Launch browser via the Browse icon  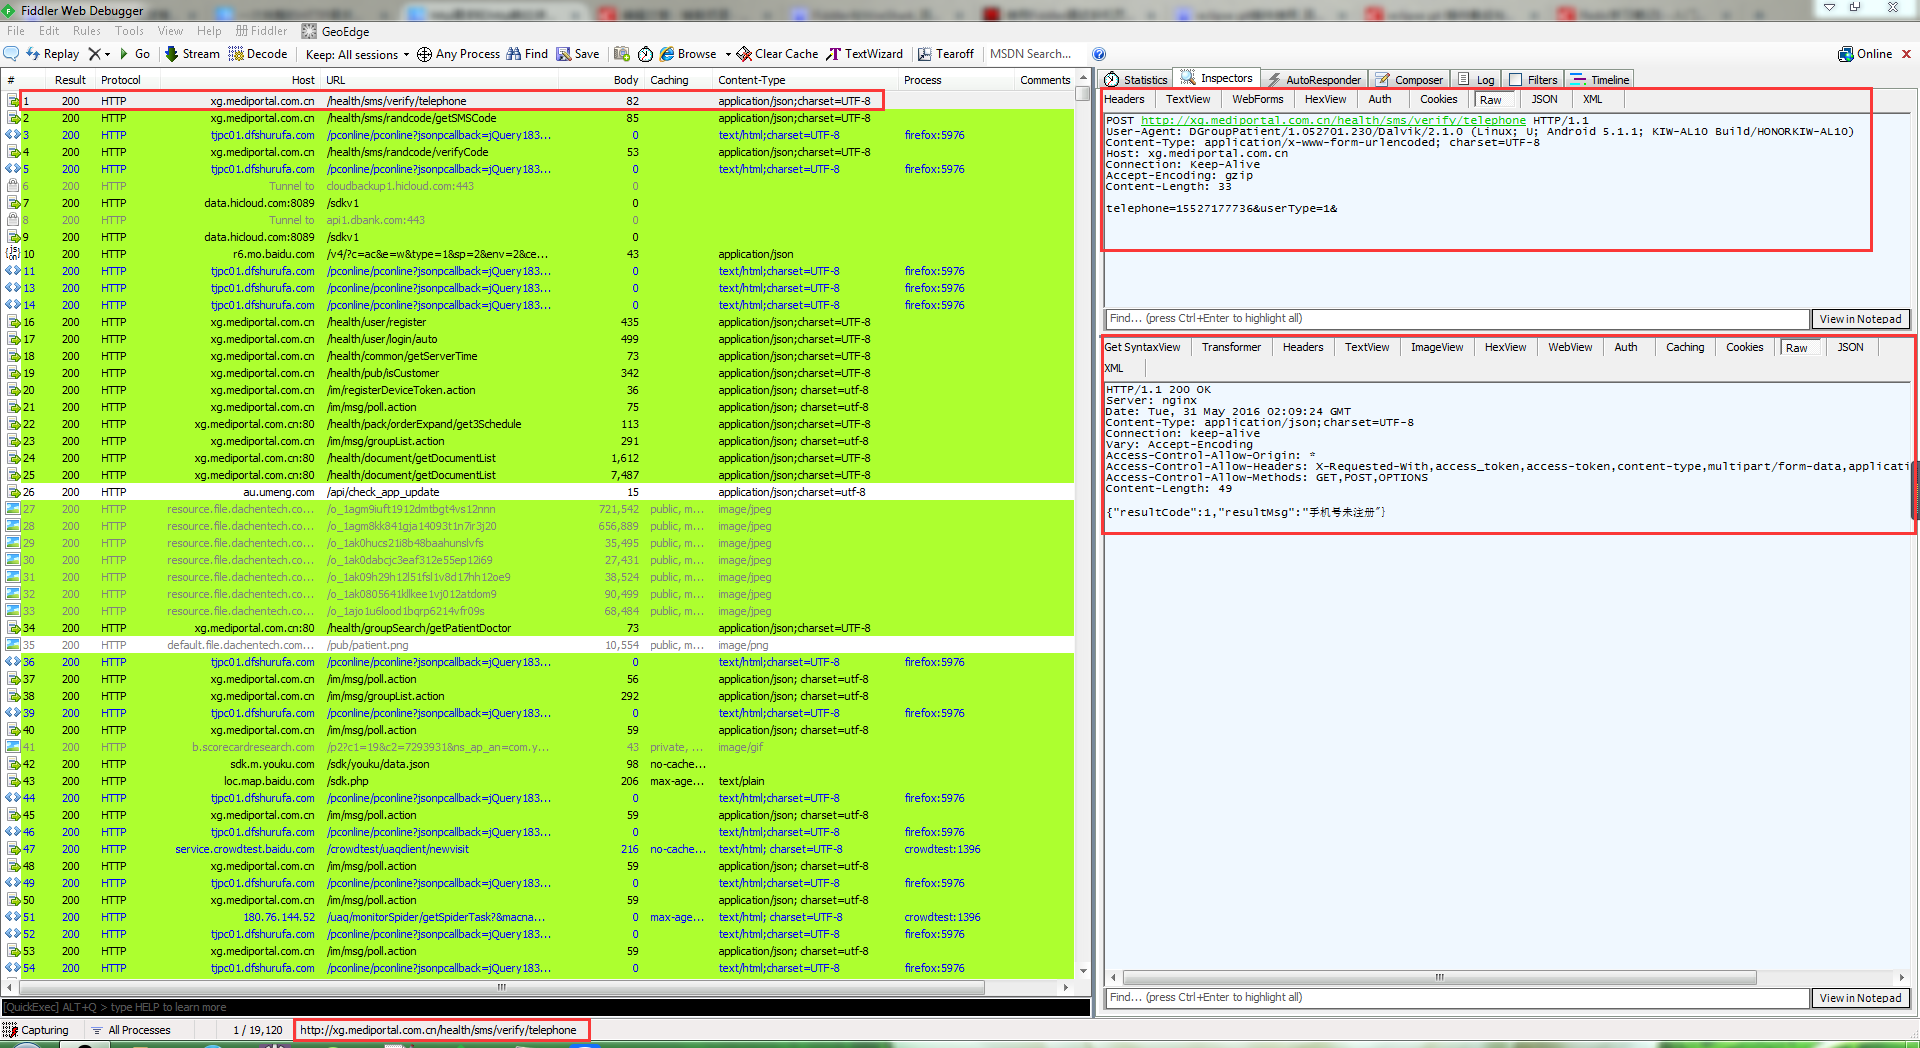point(668,54)
